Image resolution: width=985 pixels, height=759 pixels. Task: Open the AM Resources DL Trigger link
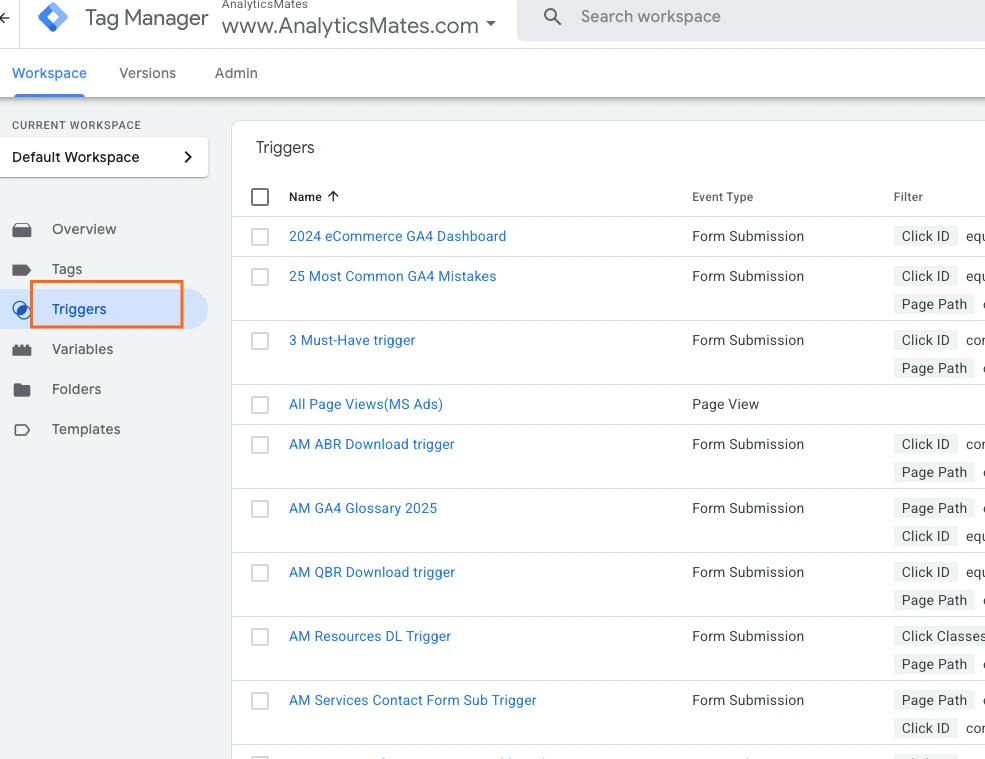click(370, 636)
